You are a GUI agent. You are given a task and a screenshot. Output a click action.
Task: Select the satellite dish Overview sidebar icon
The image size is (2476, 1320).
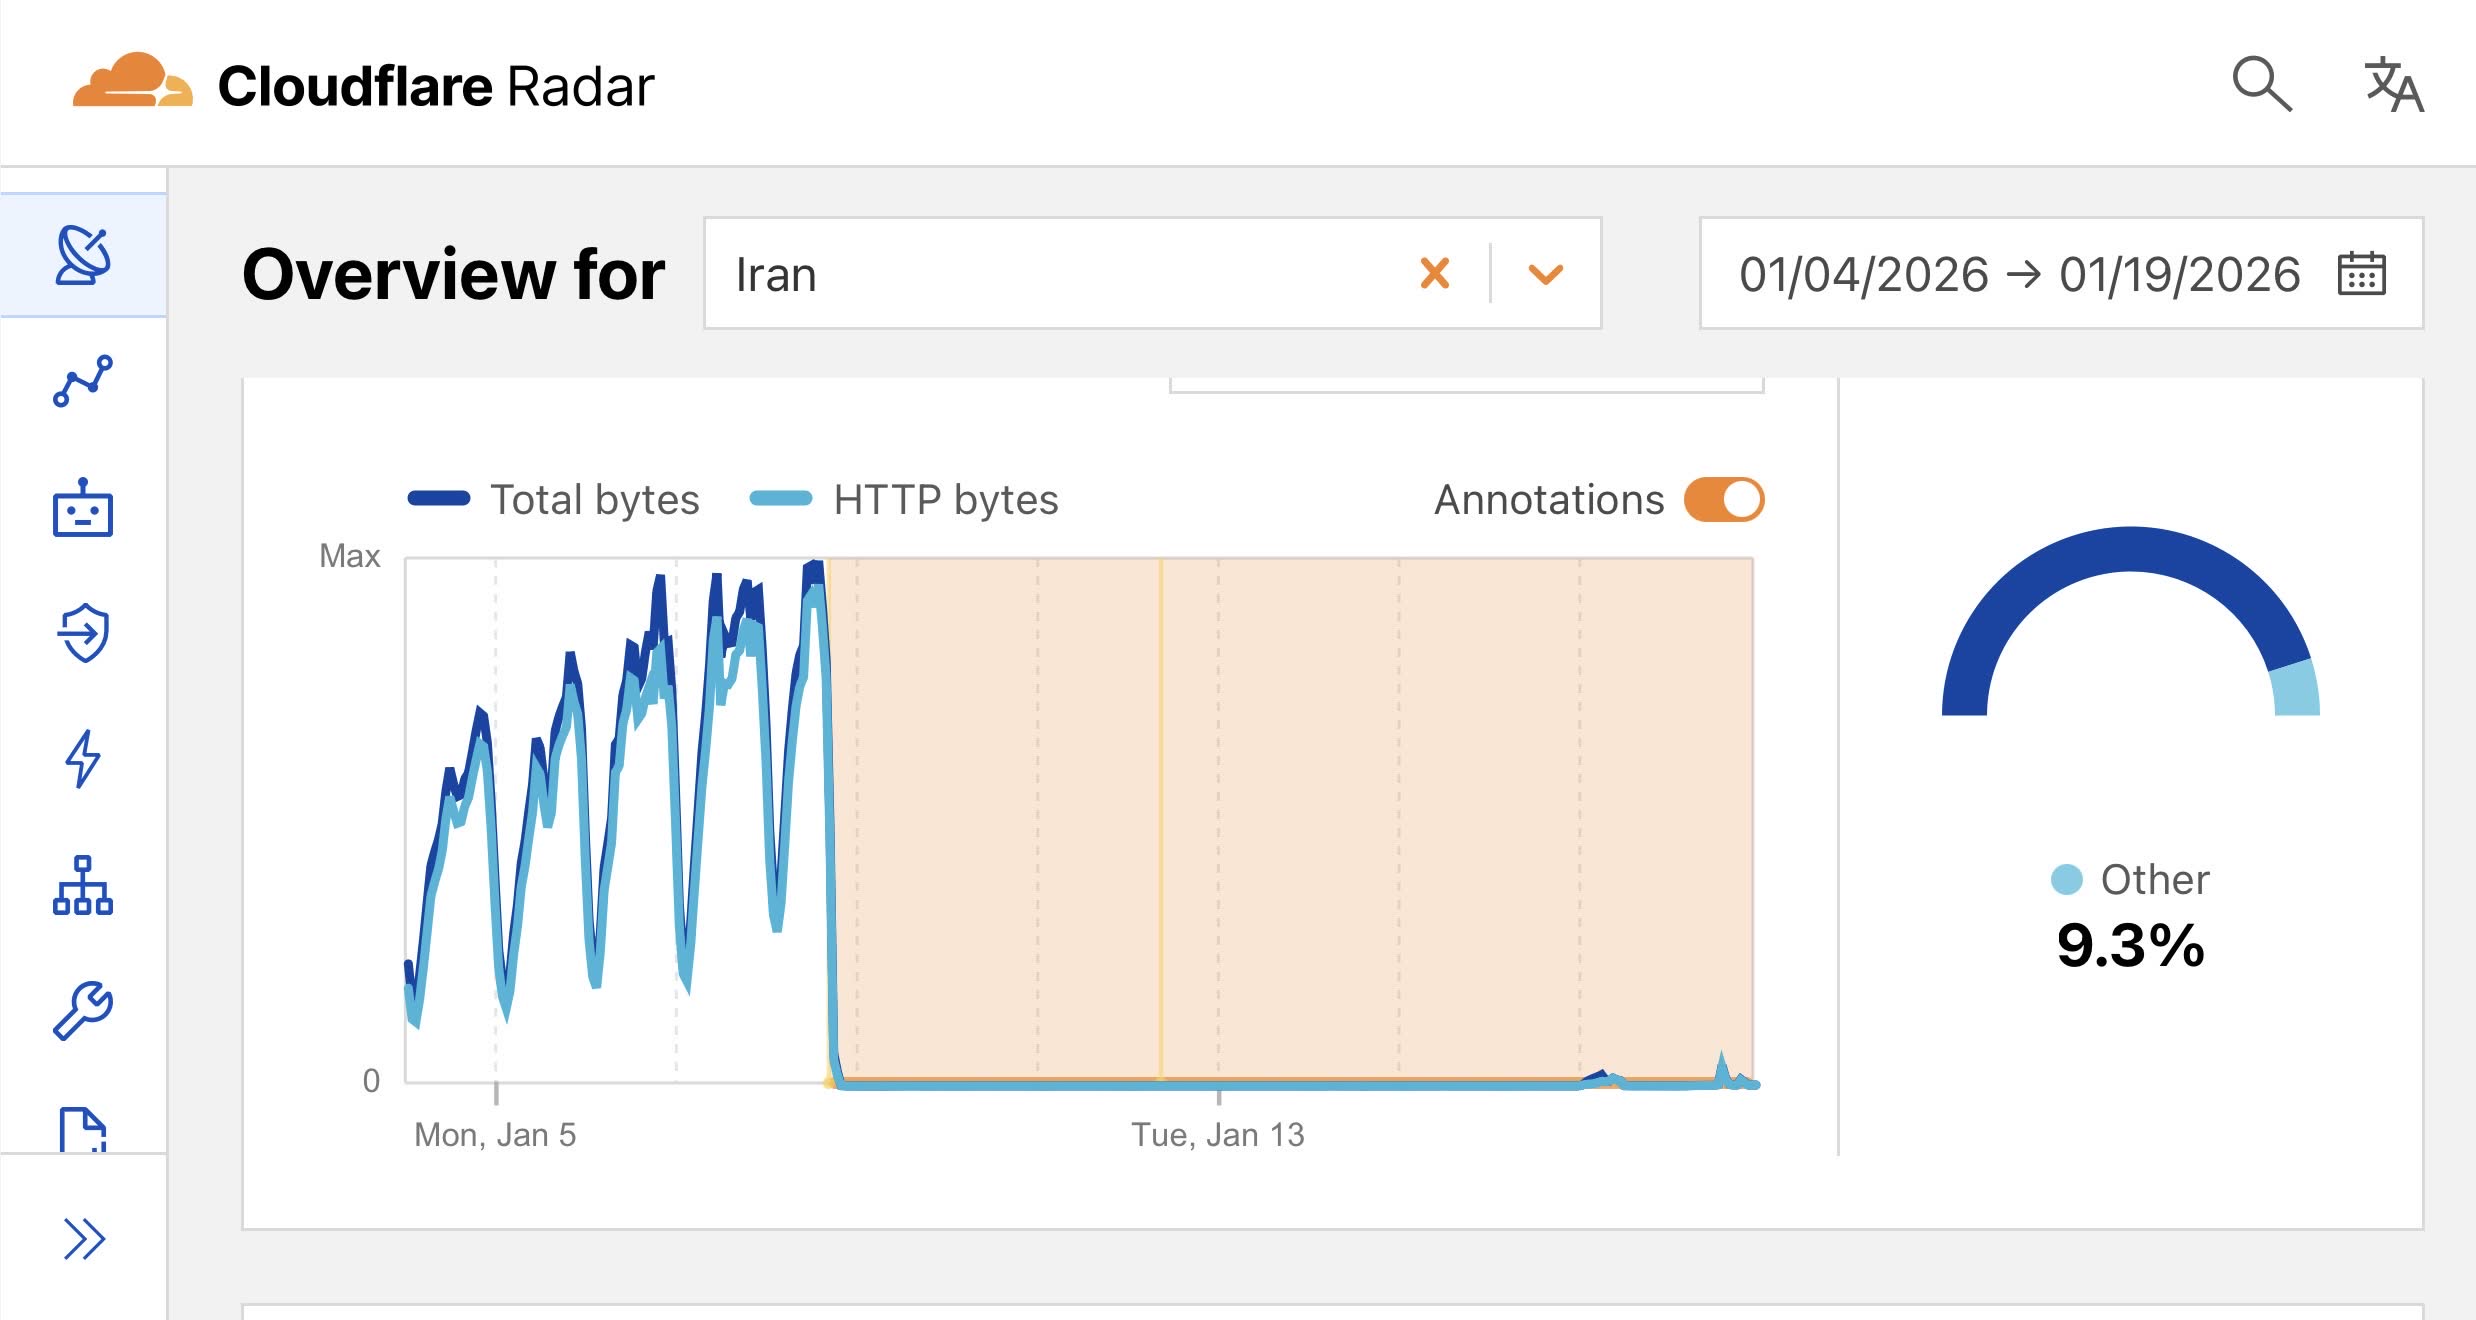83,255
